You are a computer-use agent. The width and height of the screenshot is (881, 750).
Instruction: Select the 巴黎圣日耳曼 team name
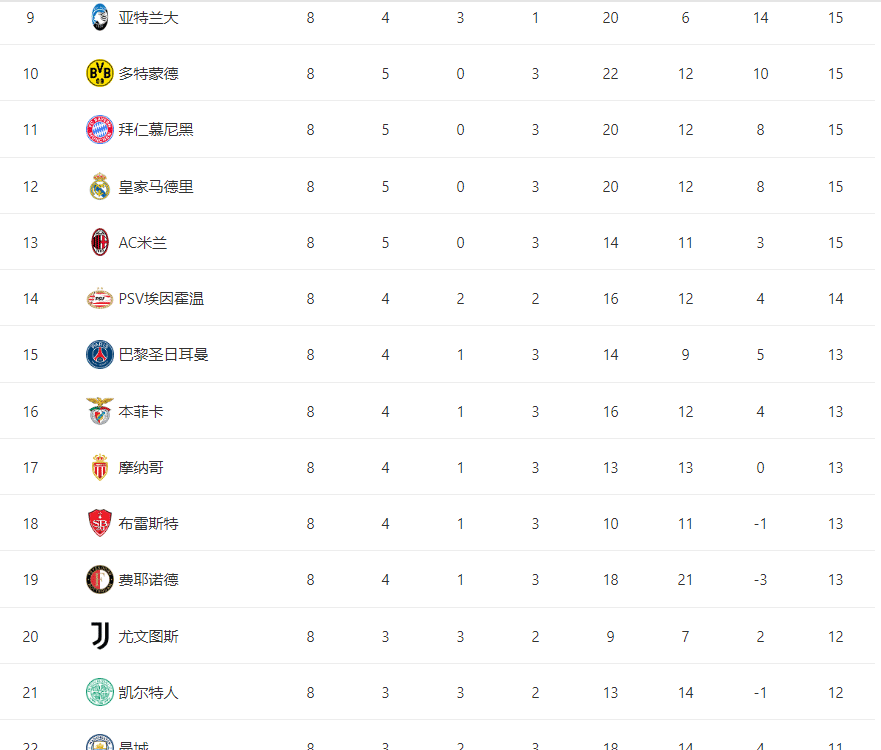163,355
